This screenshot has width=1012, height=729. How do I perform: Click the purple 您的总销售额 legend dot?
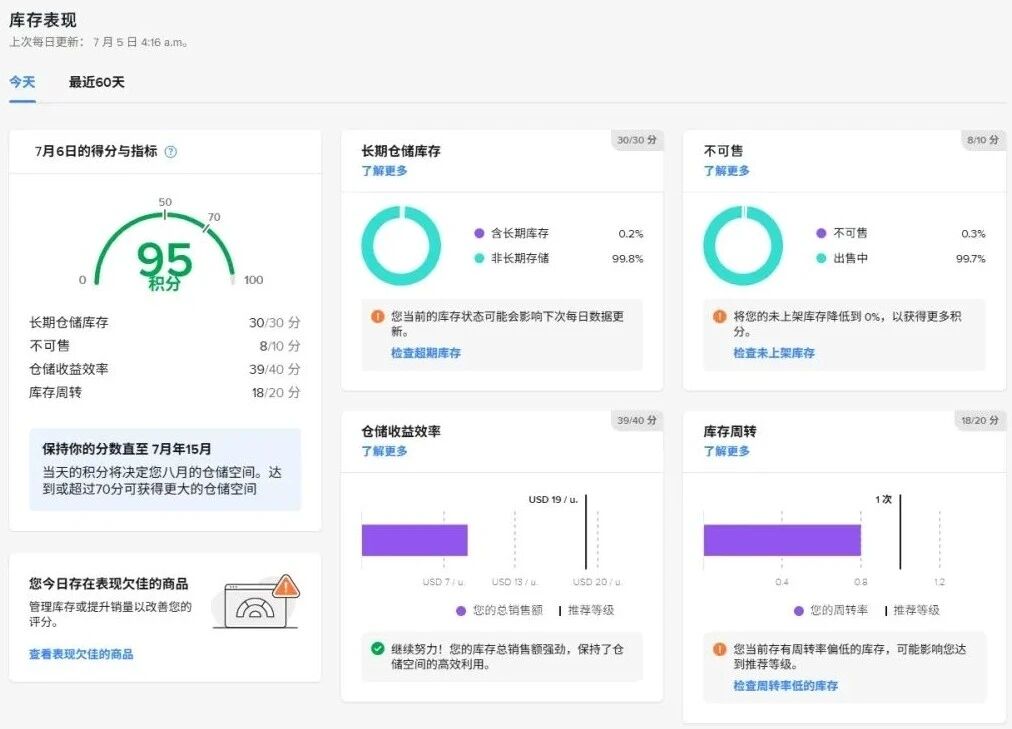coord(461,610)
